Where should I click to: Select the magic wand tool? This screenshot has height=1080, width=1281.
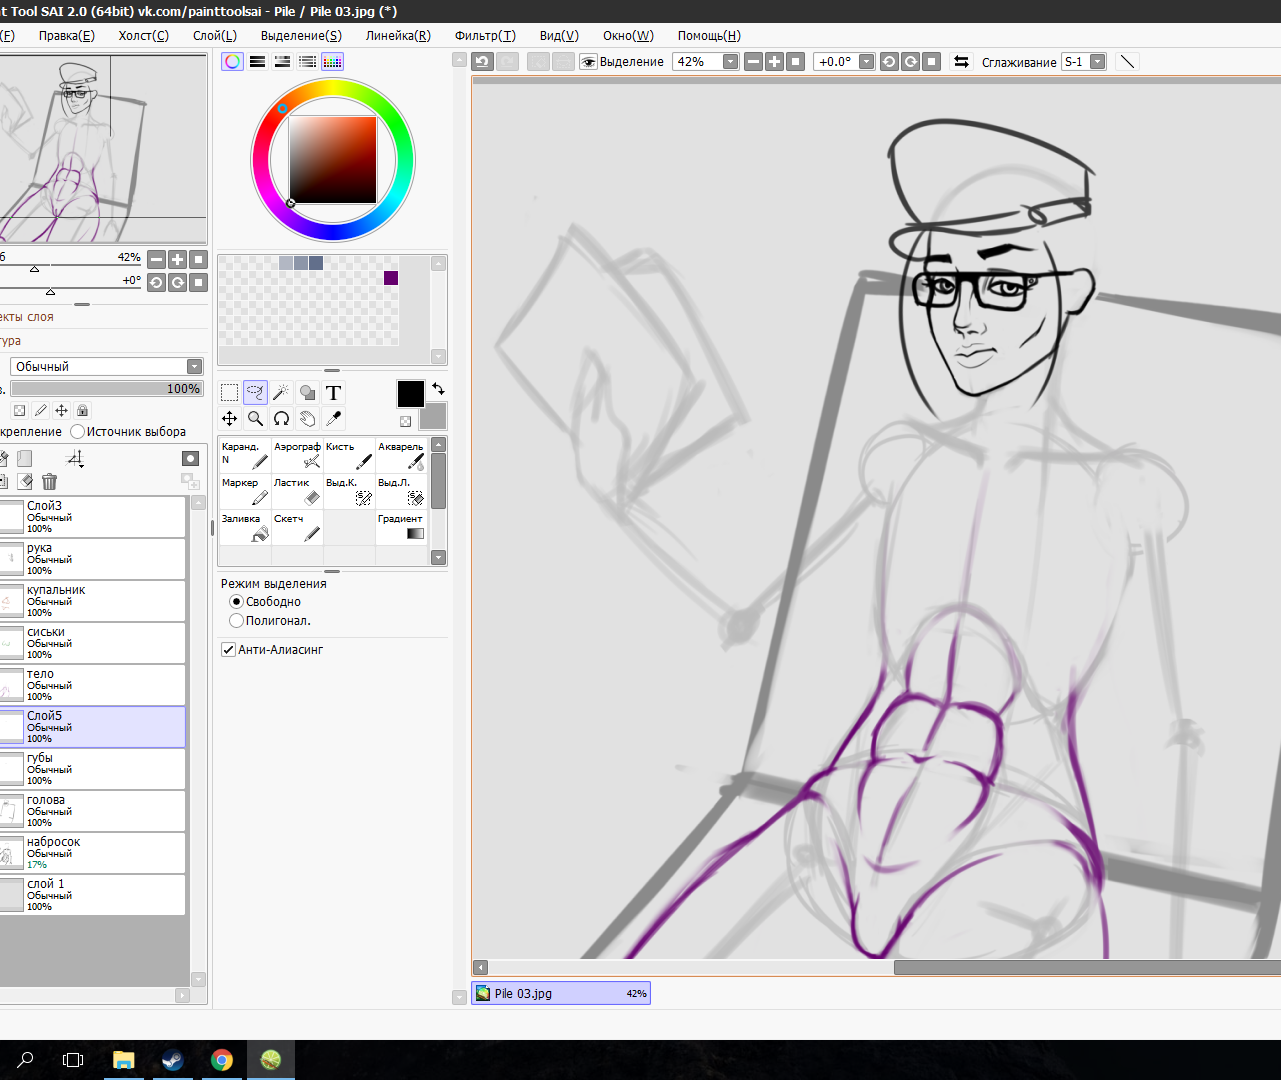coord(281,393)
